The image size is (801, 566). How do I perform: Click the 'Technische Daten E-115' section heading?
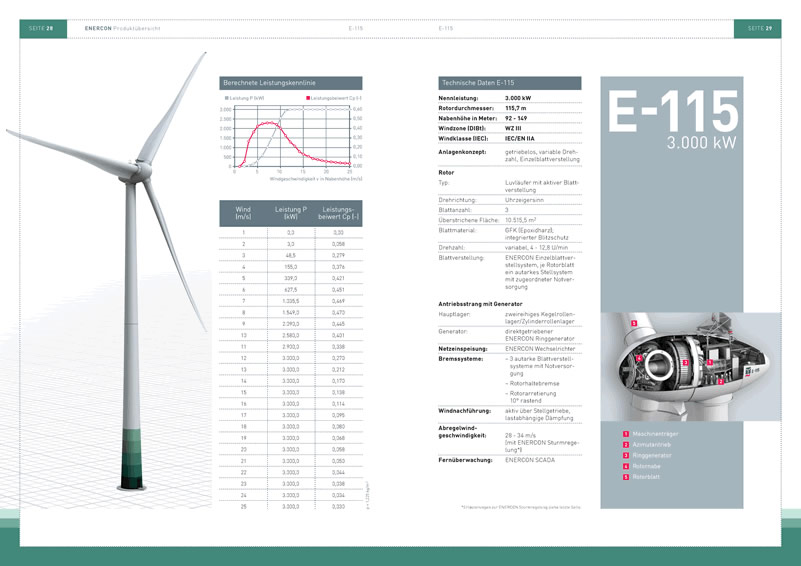(x=478, y=83)
